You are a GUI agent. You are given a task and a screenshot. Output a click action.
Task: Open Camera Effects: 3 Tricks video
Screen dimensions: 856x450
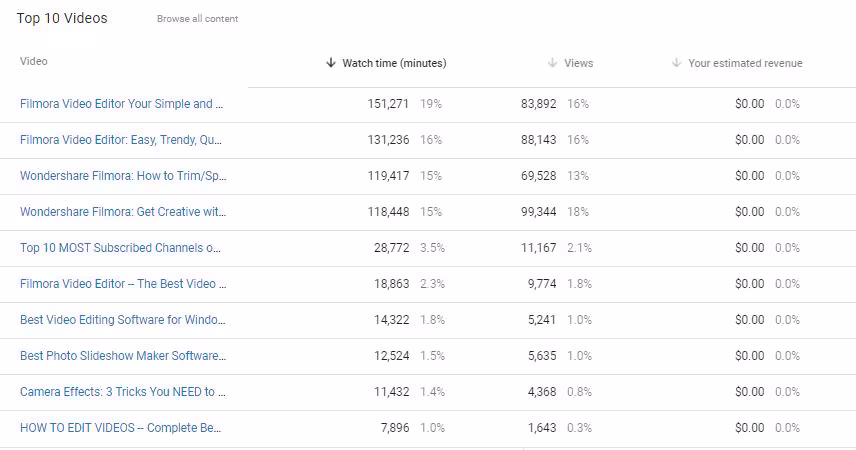pyautogui.click(x=123, y=392)
